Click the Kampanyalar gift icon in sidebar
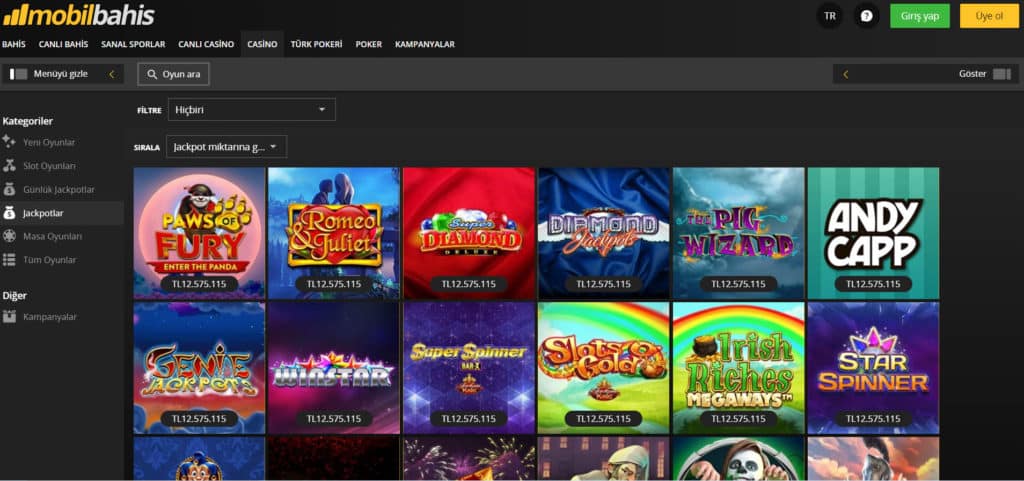 (x=9, y=317)
